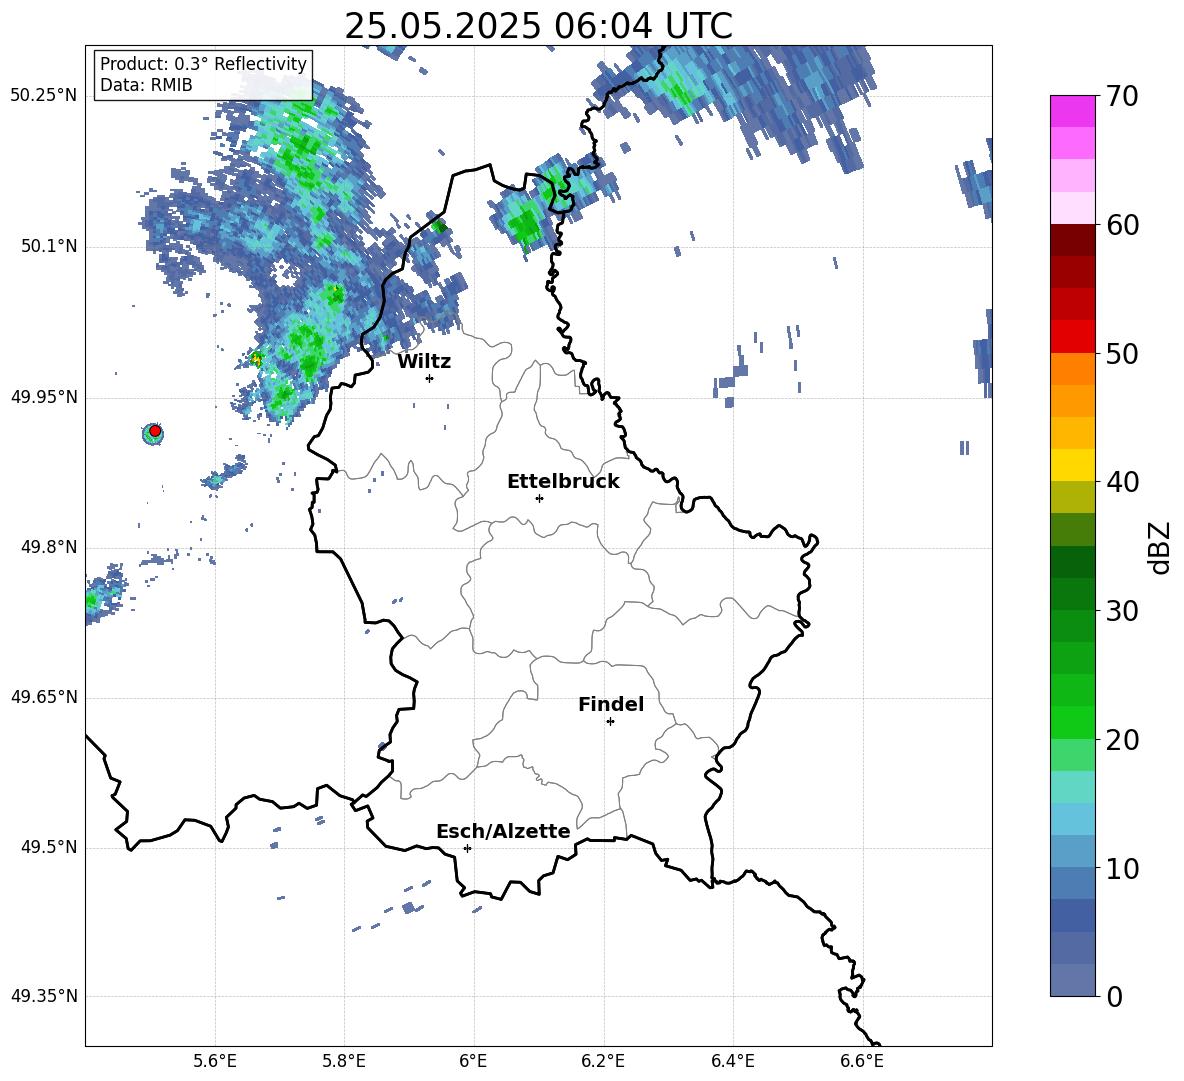Click the colorbar label "40"
Viewport: 1184px width, 1081px height.
pyautogui.click(x=1121, y=482)
